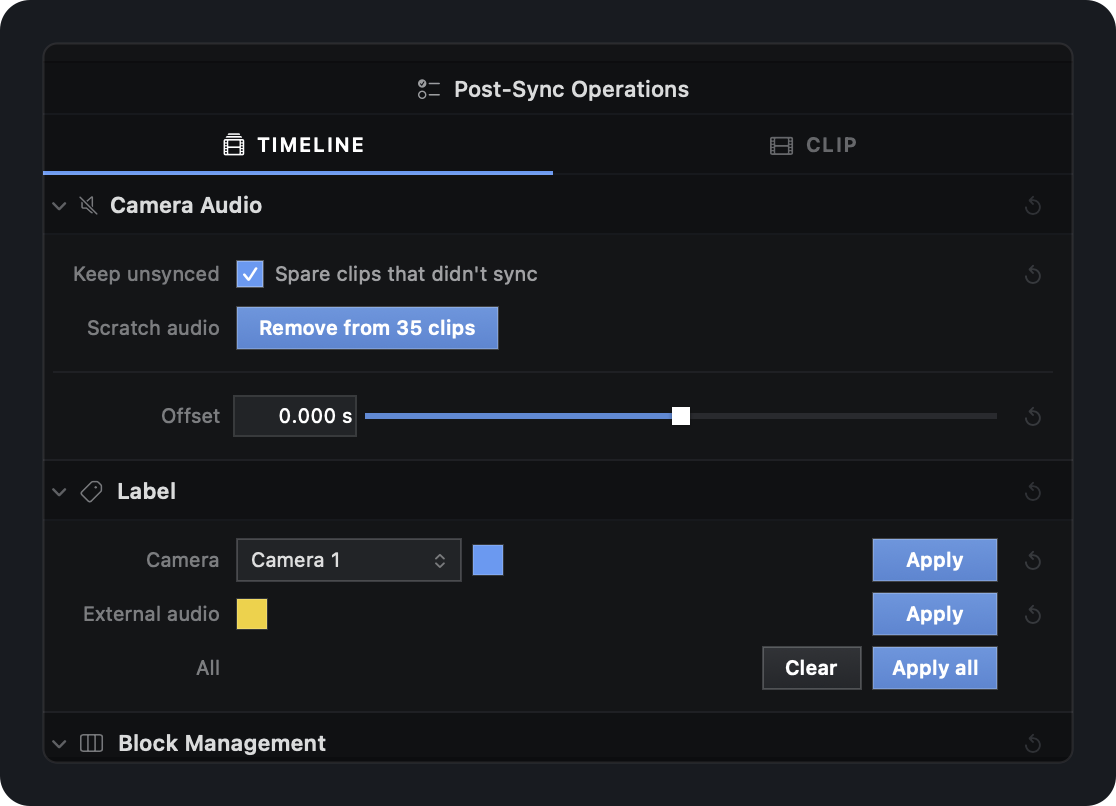Reset the Offset value
This screenshot has height=806, width=1116.
(1033, 417)
